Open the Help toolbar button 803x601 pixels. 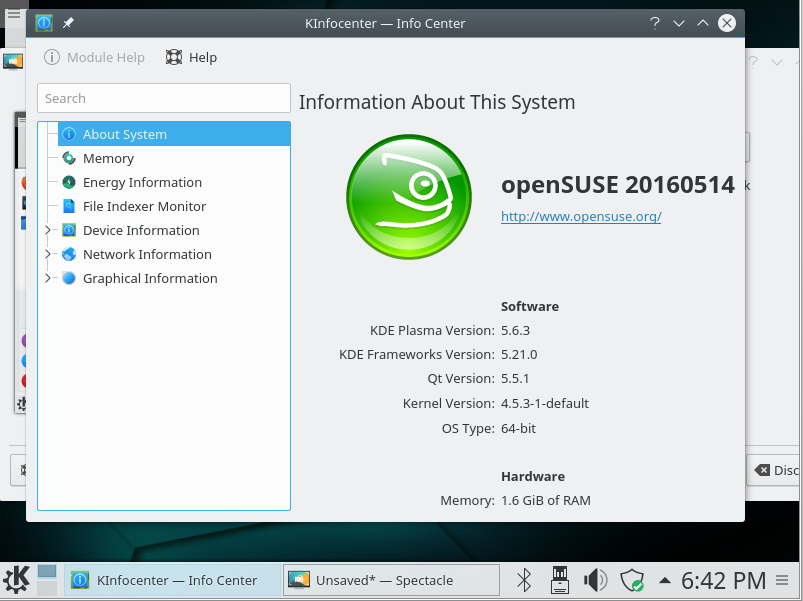(x=191, y=57)
